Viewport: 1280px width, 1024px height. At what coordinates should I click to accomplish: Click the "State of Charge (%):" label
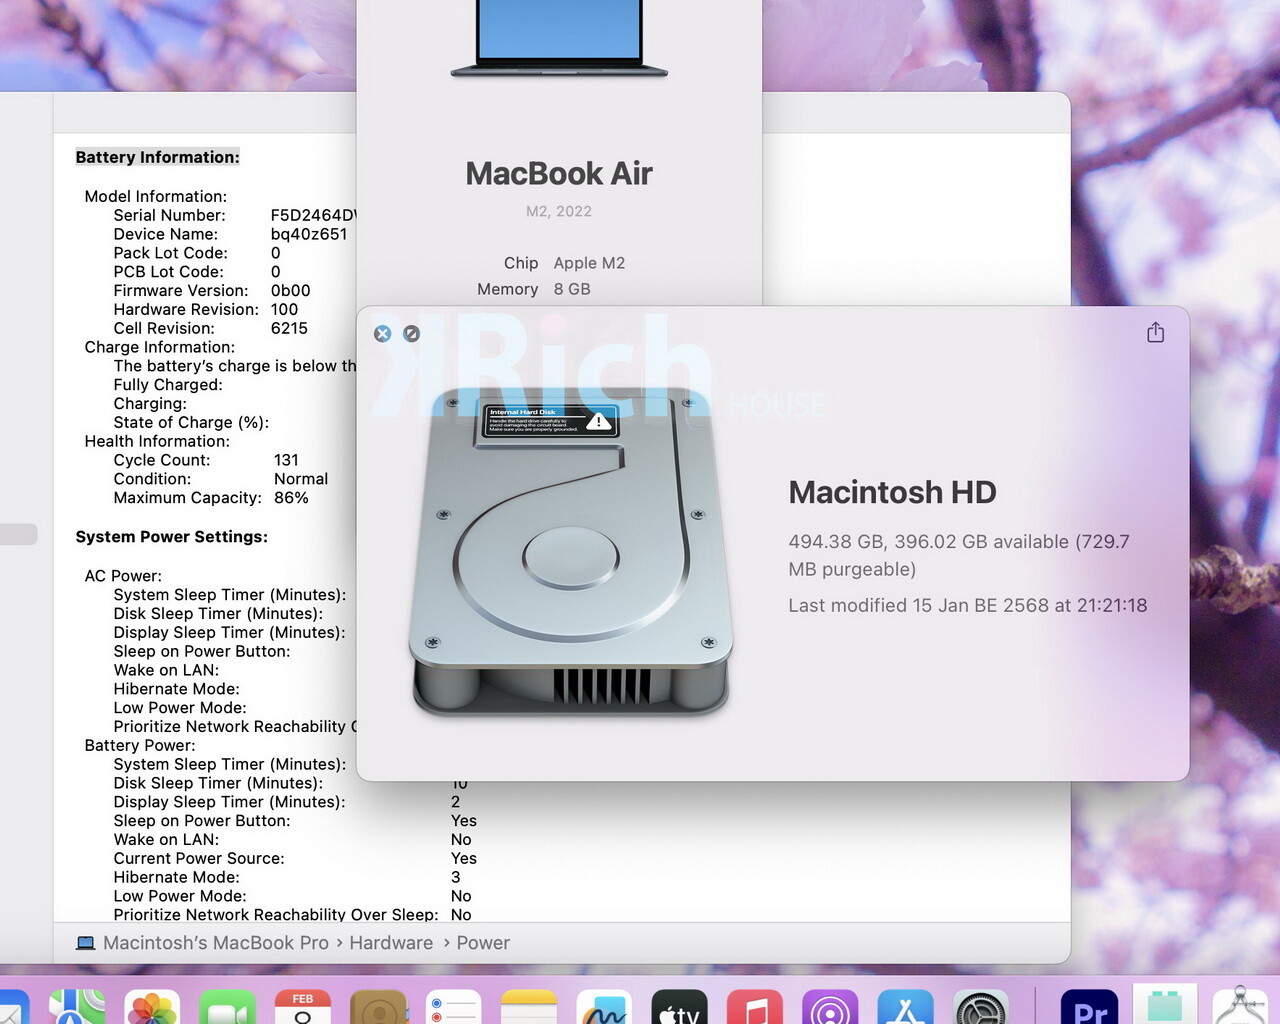point(191,422)
